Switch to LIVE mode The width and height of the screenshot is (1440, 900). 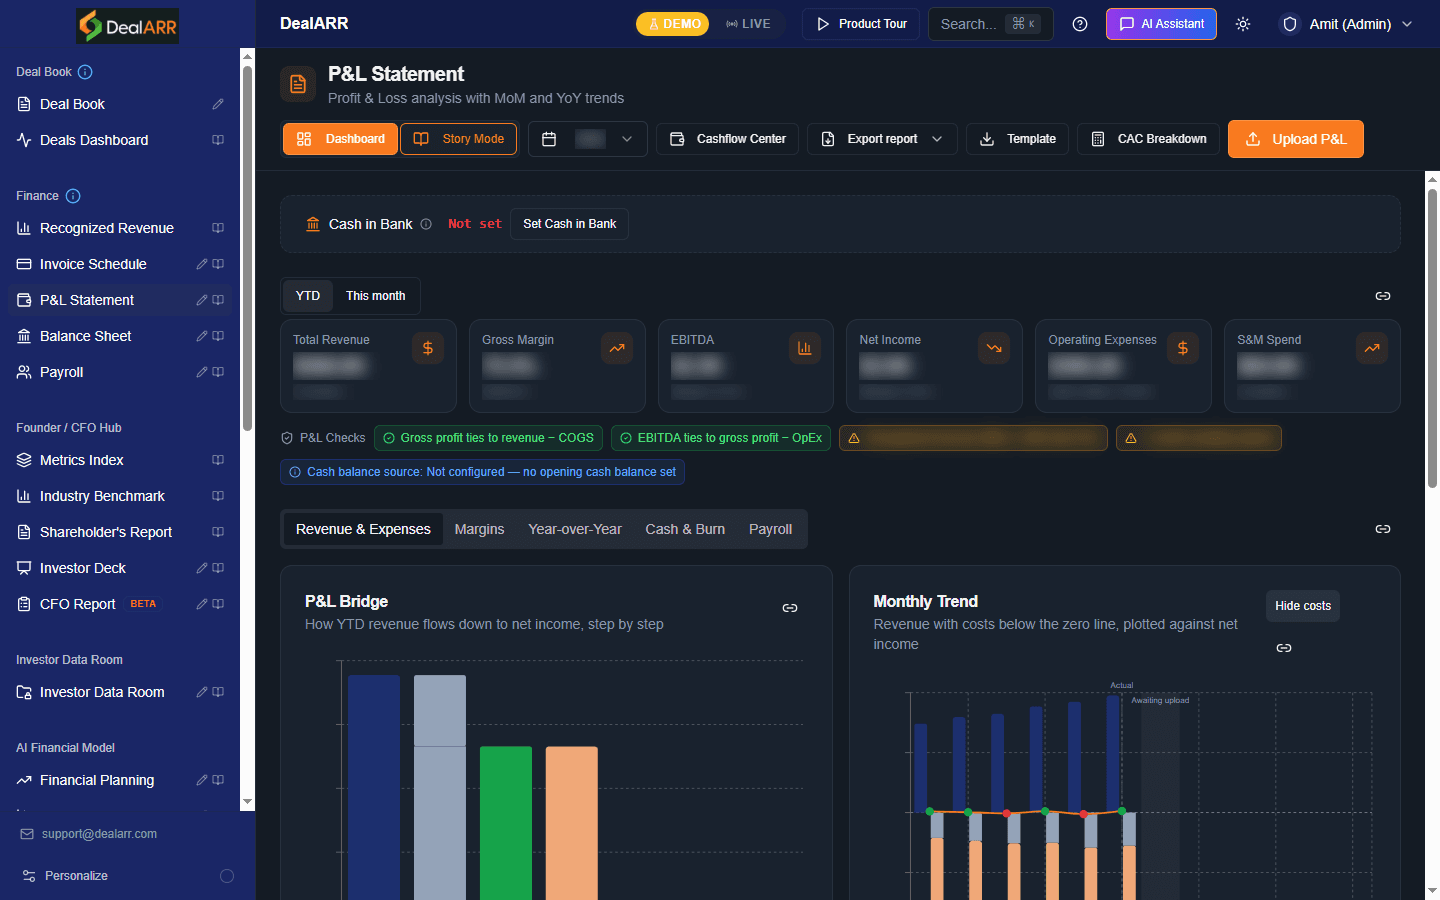click(748, 24)
